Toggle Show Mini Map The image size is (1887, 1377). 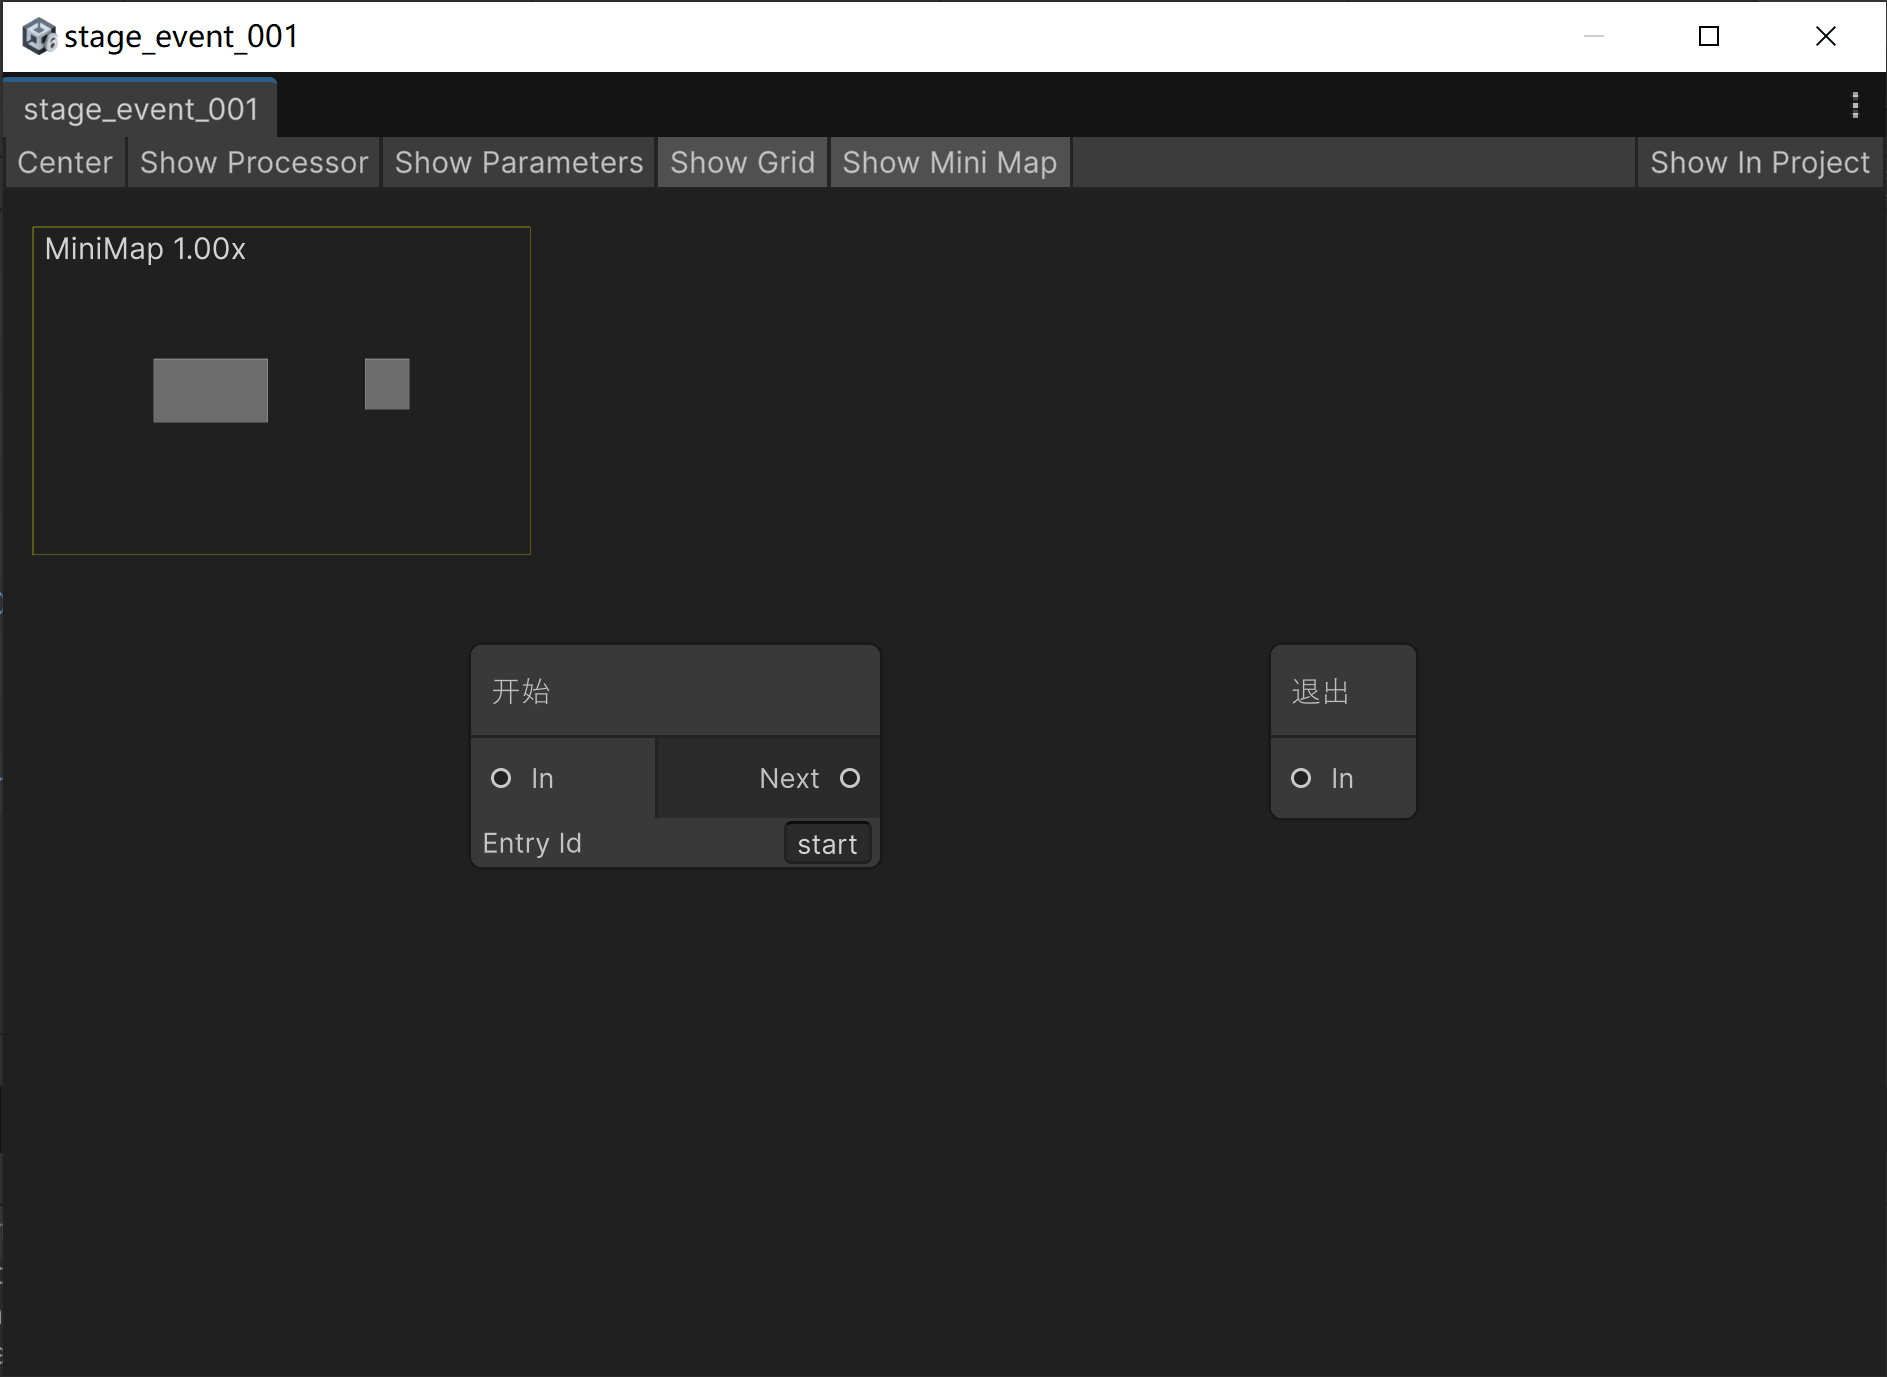950,162
